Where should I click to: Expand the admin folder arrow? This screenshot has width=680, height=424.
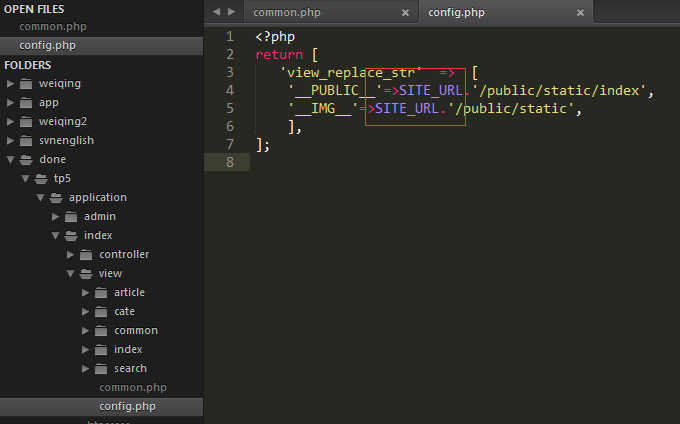[56, 216]
